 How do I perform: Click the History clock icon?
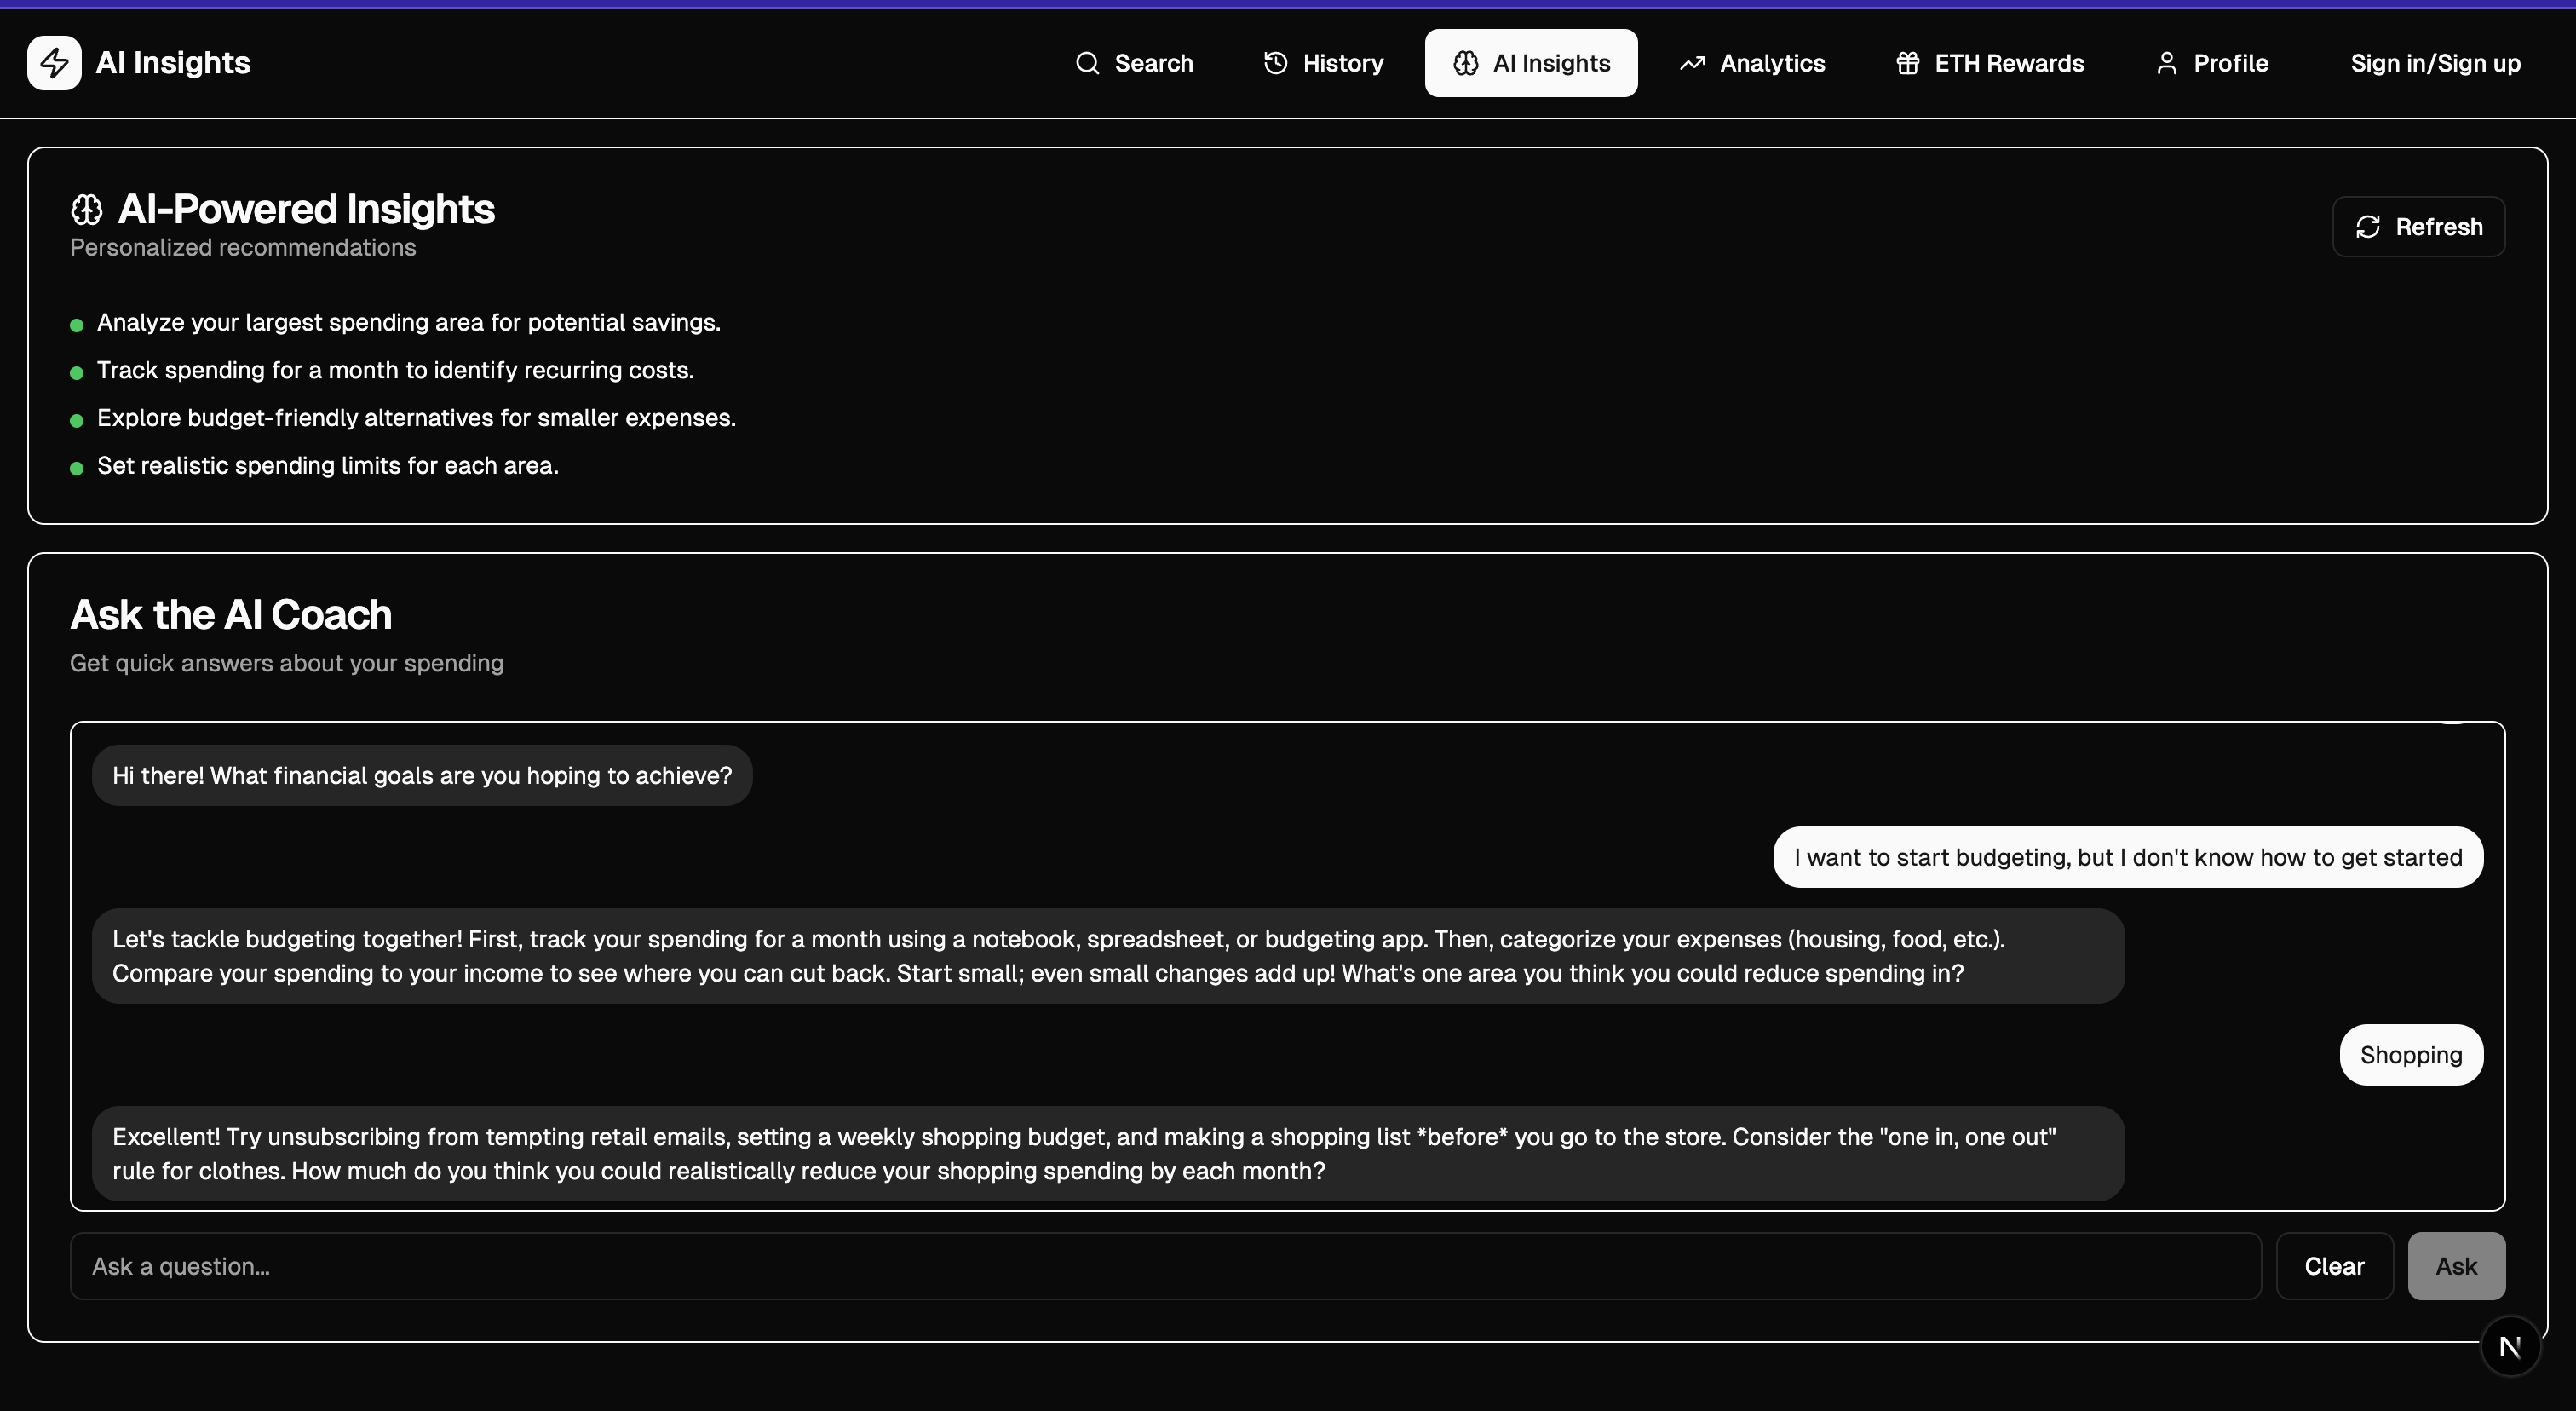pyautogui.click(x=1275, y=63)
